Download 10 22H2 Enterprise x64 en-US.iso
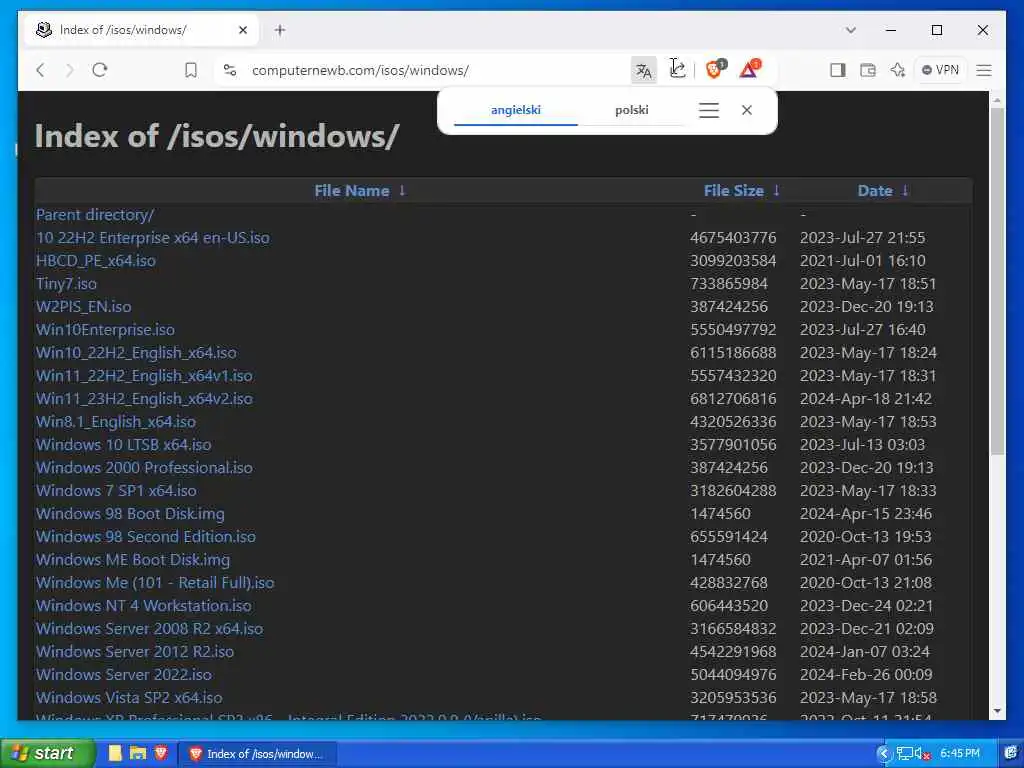Image resolution: width=1024 pixels, height=768 pixels. pyautogui.click(x=152, y=238)
